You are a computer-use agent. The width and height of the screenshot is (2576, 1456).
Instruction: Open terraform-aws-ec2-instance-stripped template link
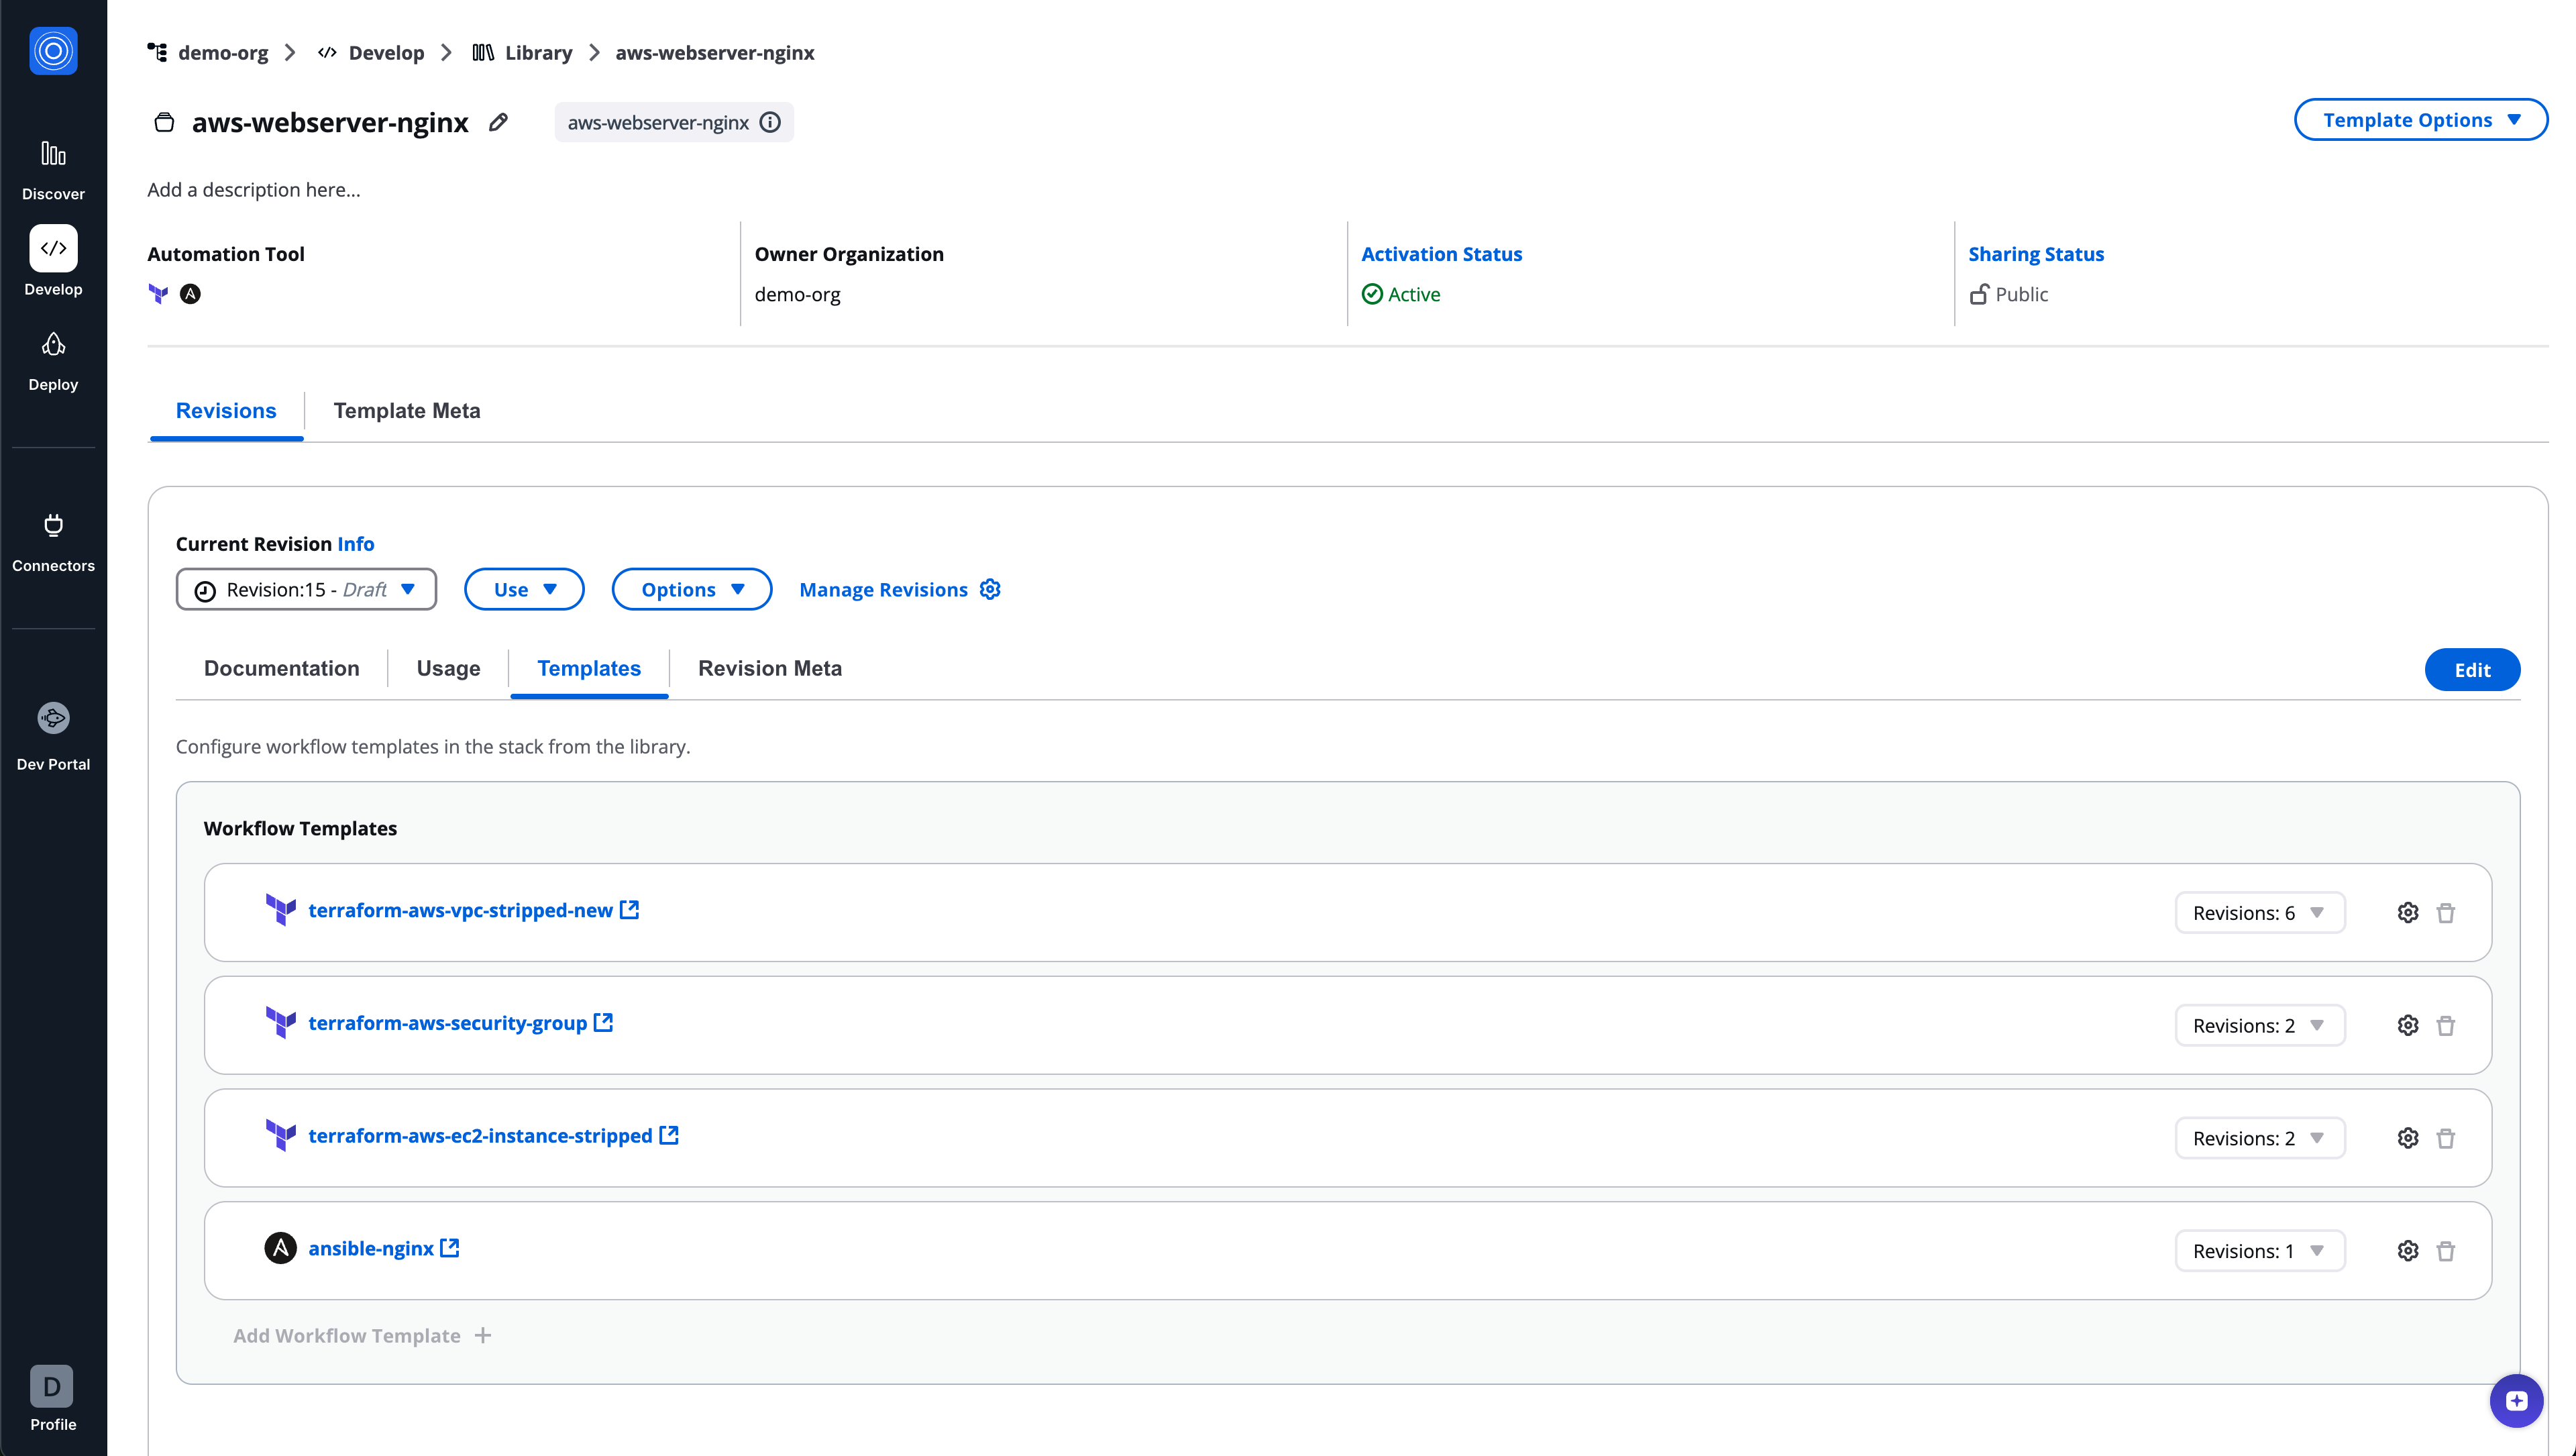point(480,1136)
